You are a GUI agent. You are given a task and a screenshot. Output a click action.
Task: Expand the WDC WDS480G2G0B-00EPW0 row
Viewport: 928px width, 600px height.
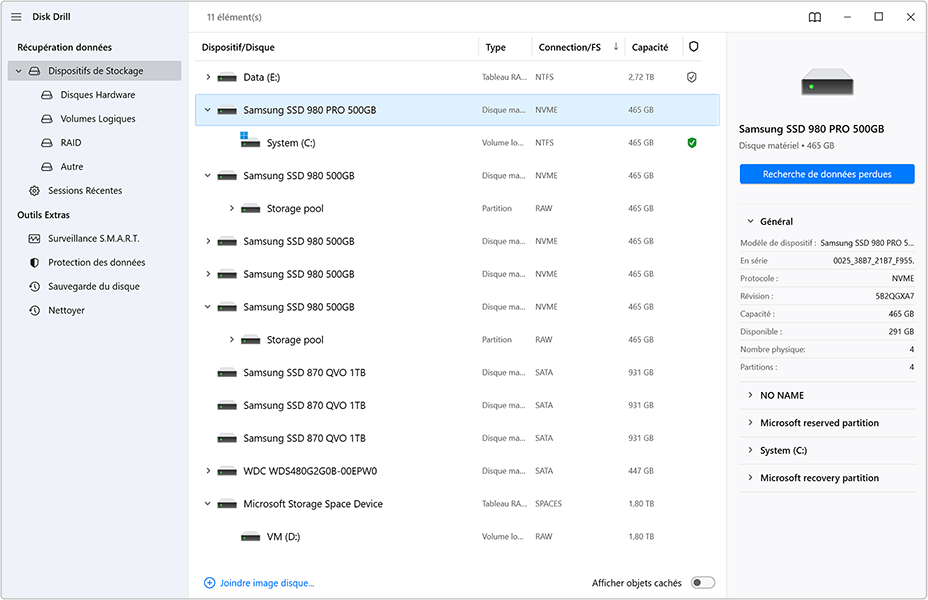click(x=208, y=471)
